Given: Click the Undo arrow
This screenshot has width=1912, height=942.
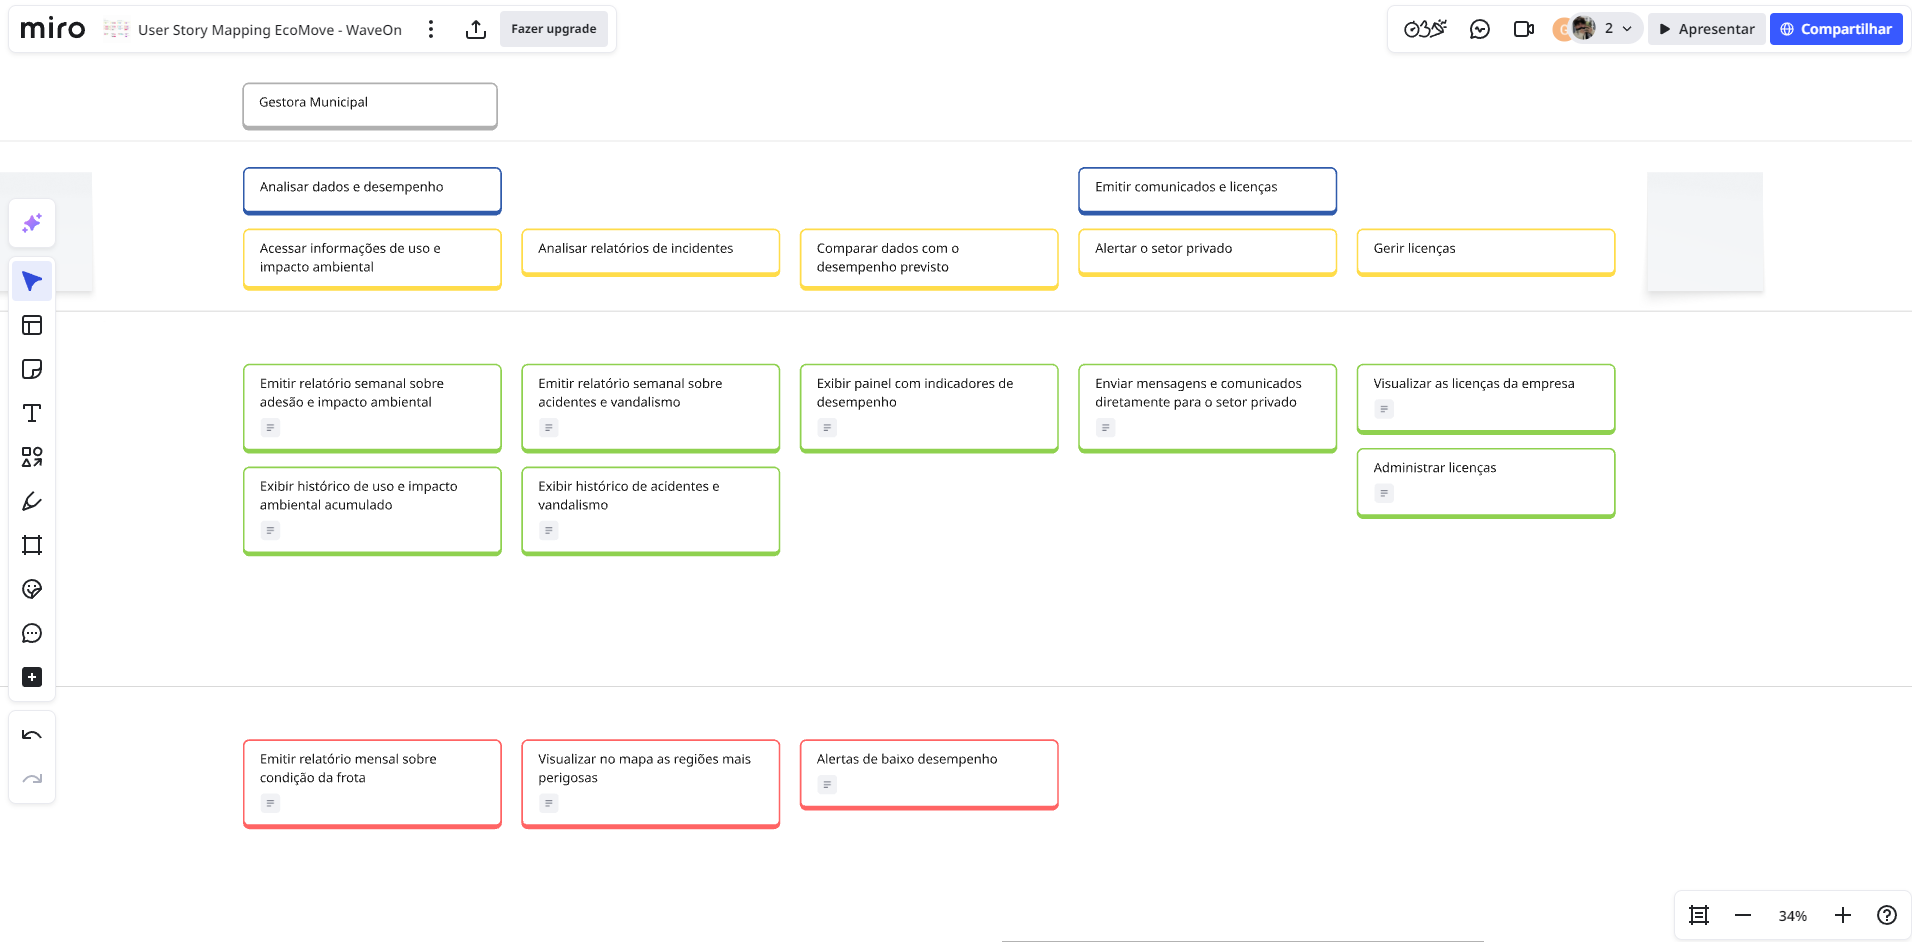Looking at the screenshot, I should [32, 735].
